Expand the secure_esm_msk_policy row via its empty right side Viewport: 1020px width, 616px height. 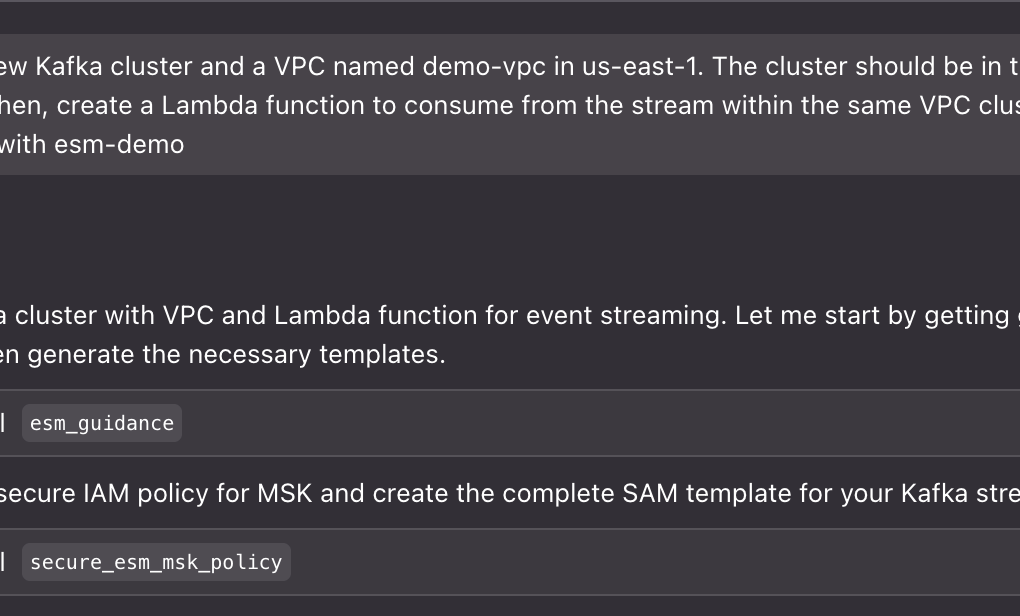pos(650,562)
